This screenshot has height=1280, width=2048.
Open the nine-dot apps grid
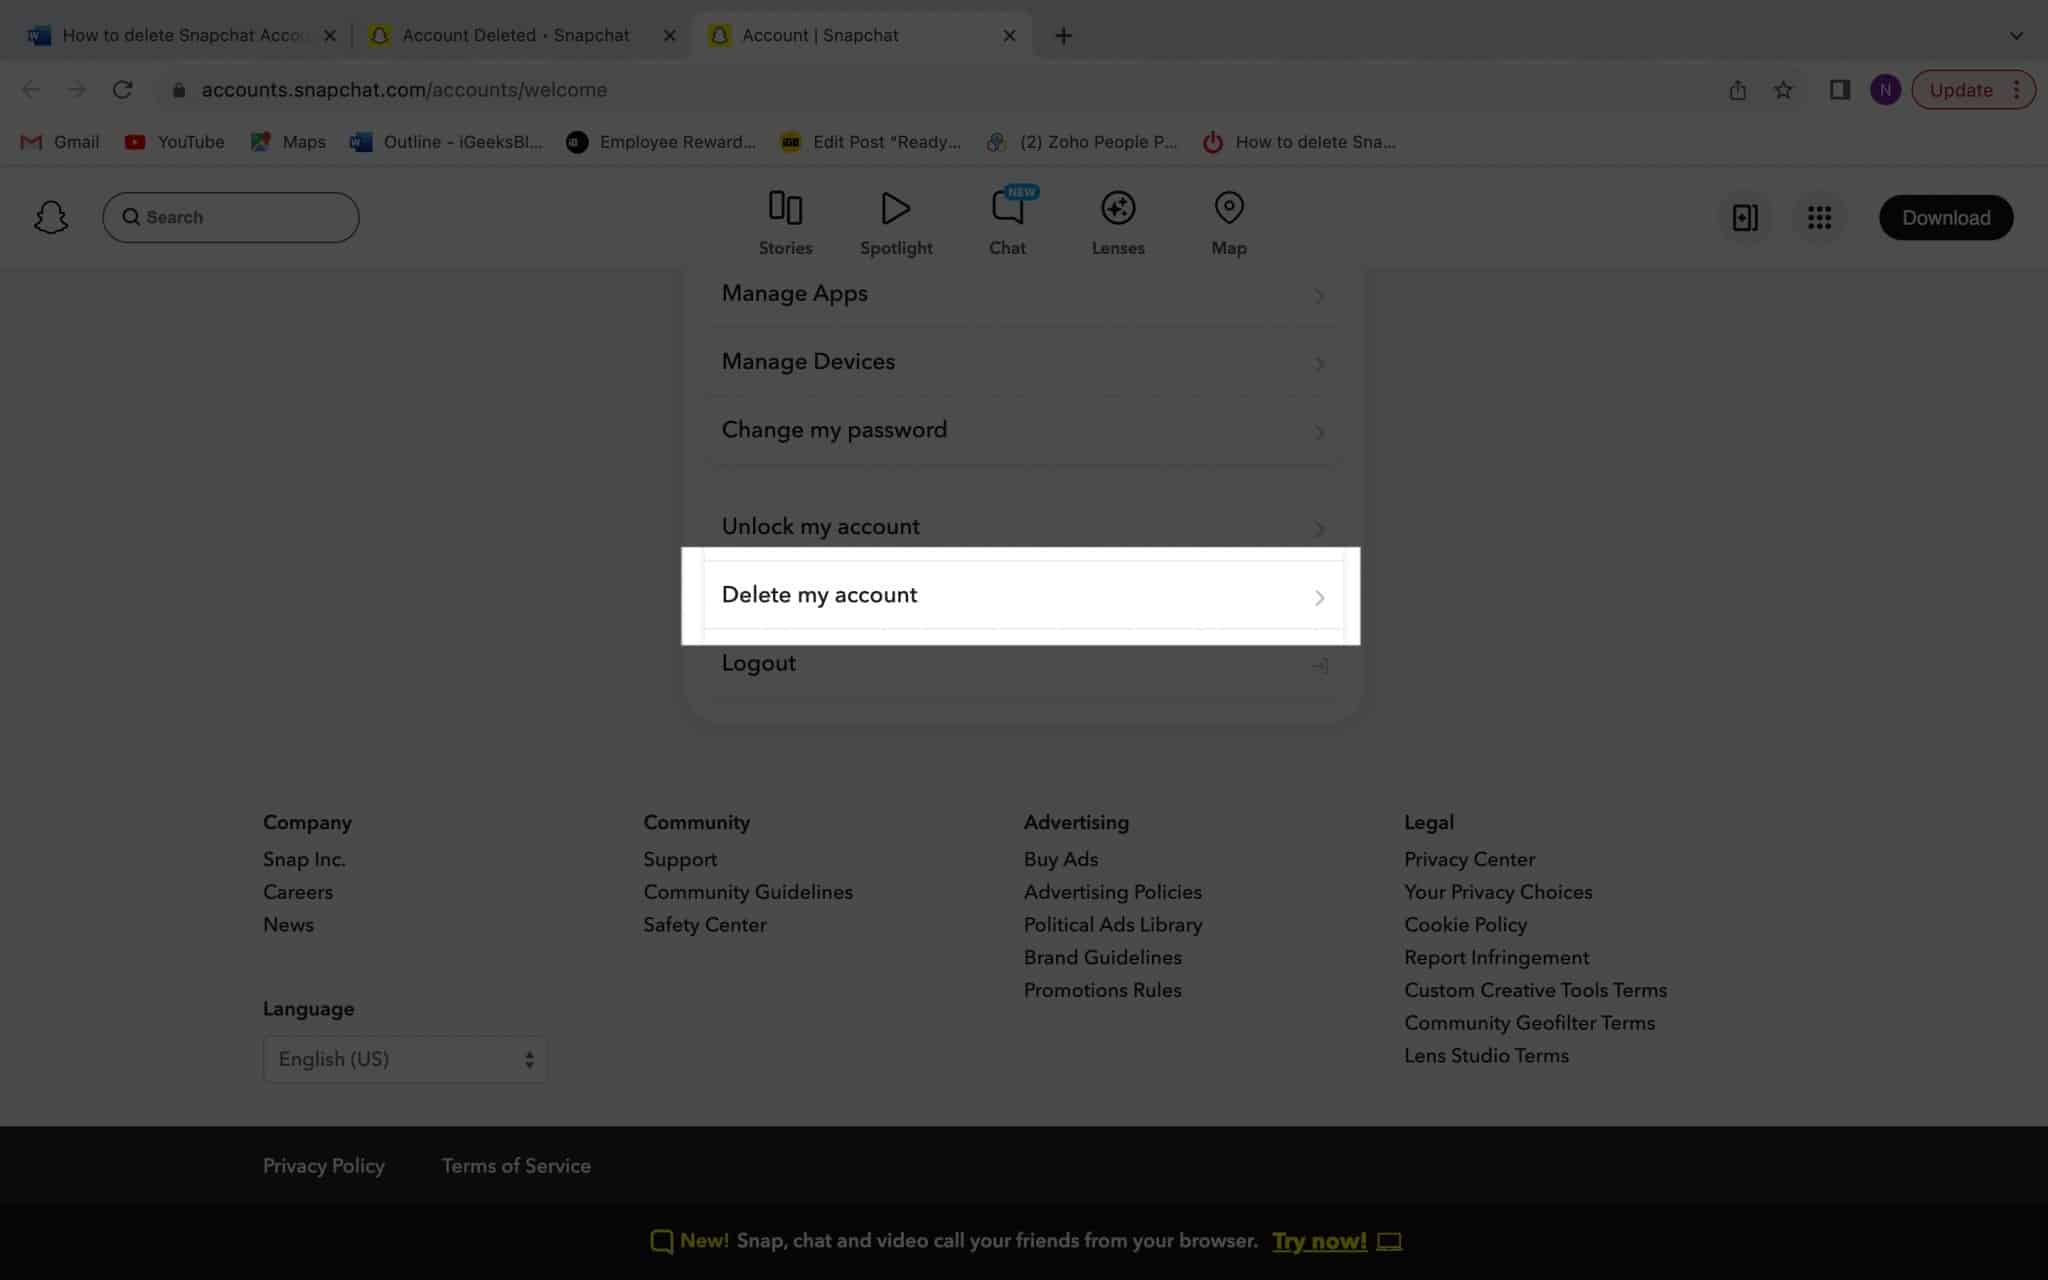pyautogui.click(x=1819, y=217)
